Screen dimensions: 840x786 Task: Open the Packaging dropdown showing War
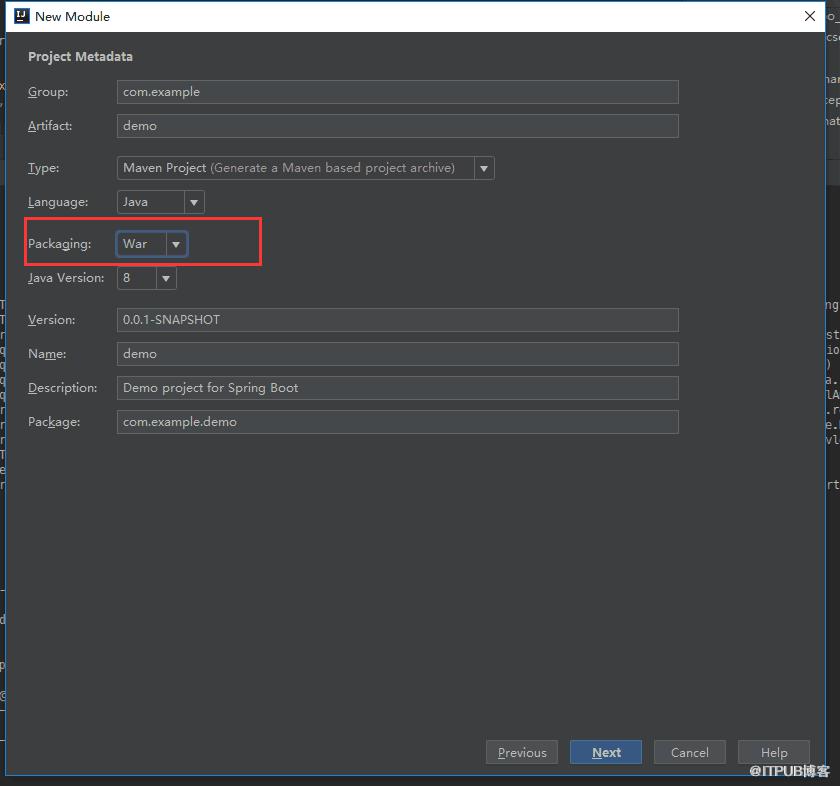pyautogui.click(x=152, y=244)
